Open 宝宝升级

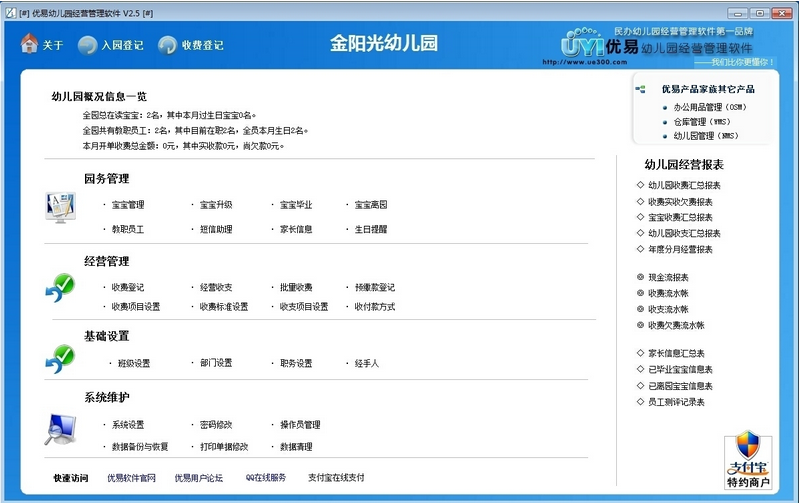coord(216,205)
